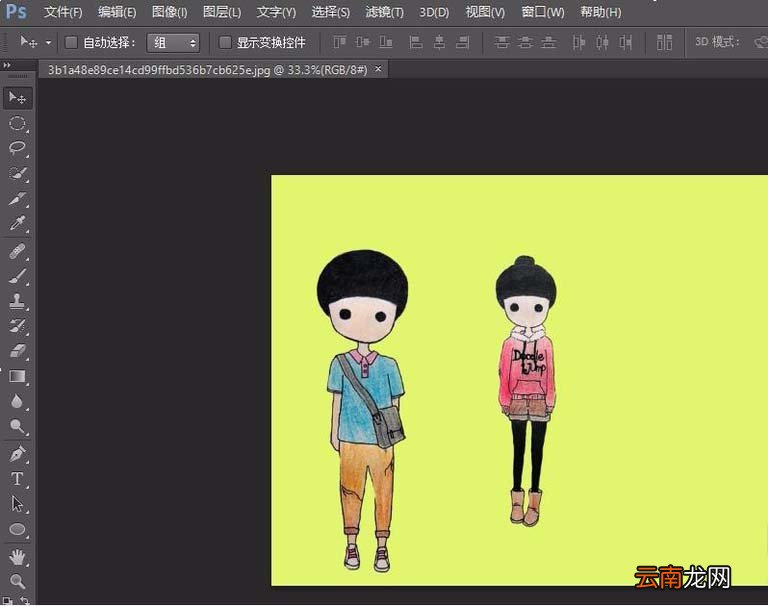This screenshot has height=606, width=768.
Task: Select the Quick Selection tool
Action: point(18,173)
